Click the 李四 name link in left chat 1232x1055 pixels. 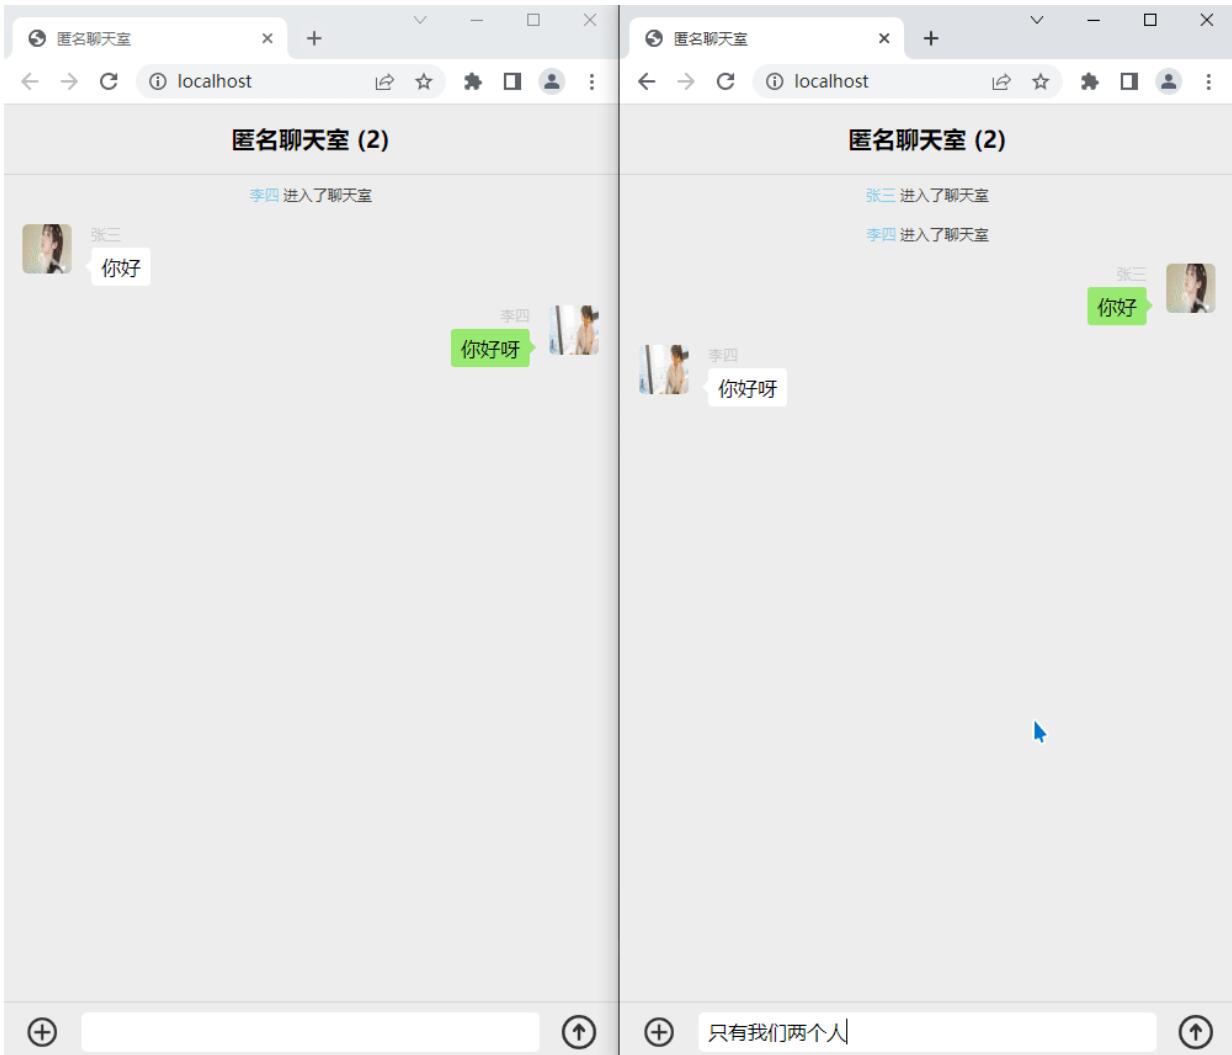(264, 195)
